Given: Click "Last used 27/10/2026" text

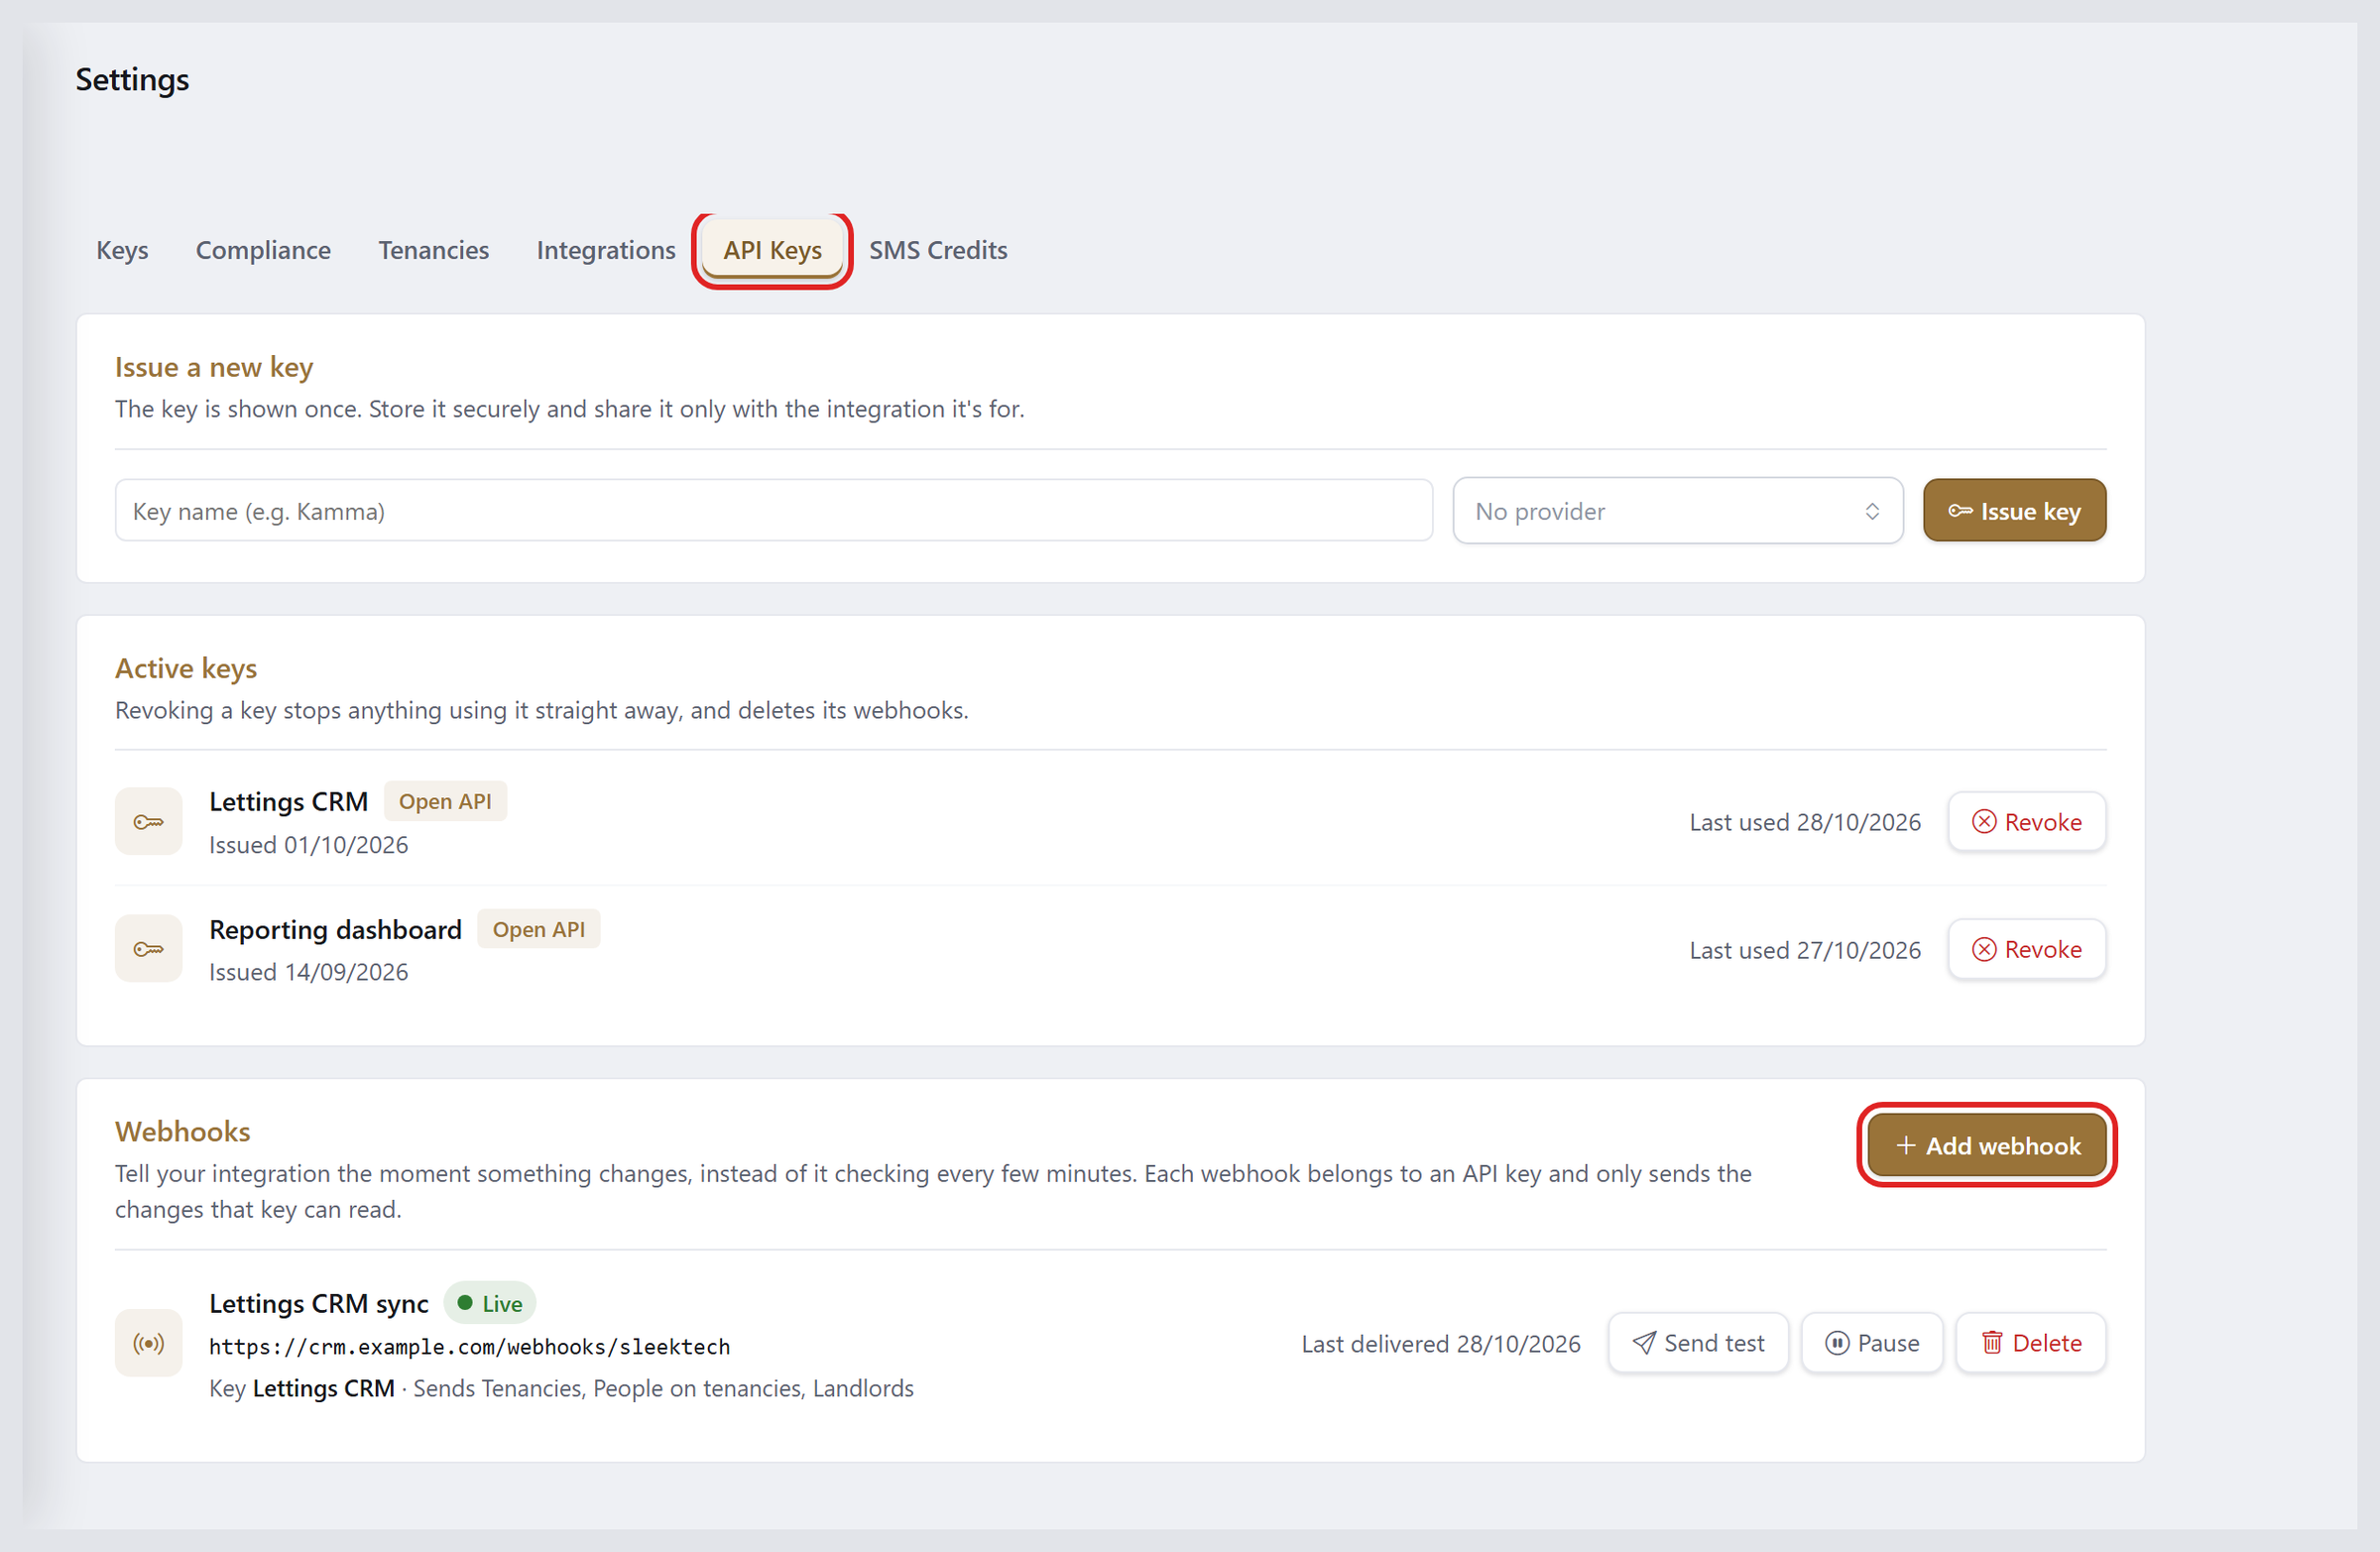Looking at the screenshot, I should coord(1804,949).
